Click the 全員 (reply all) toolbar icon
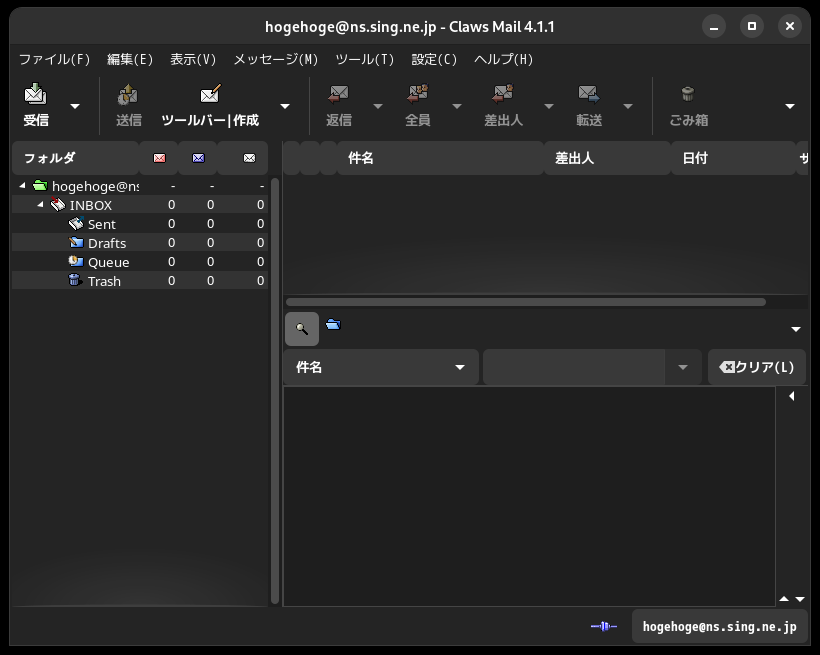Image resolution: width=820 pixels, height=655 pixels. click(x=417, y=105)
